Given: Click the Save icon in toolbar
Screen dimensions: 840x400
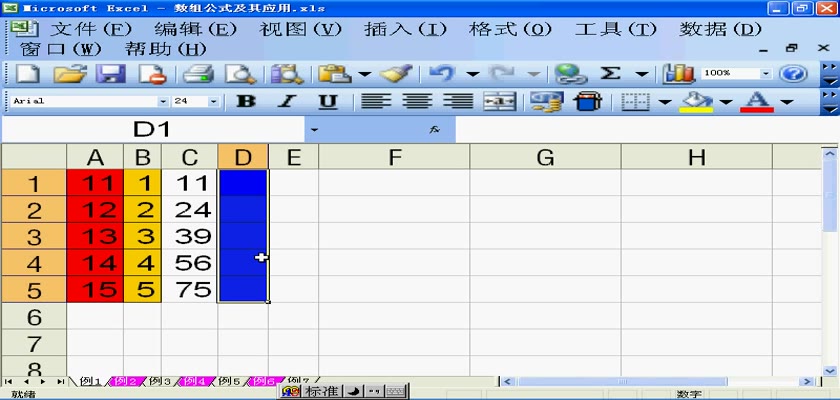Looking at the screenshot, I should (109, 74).
